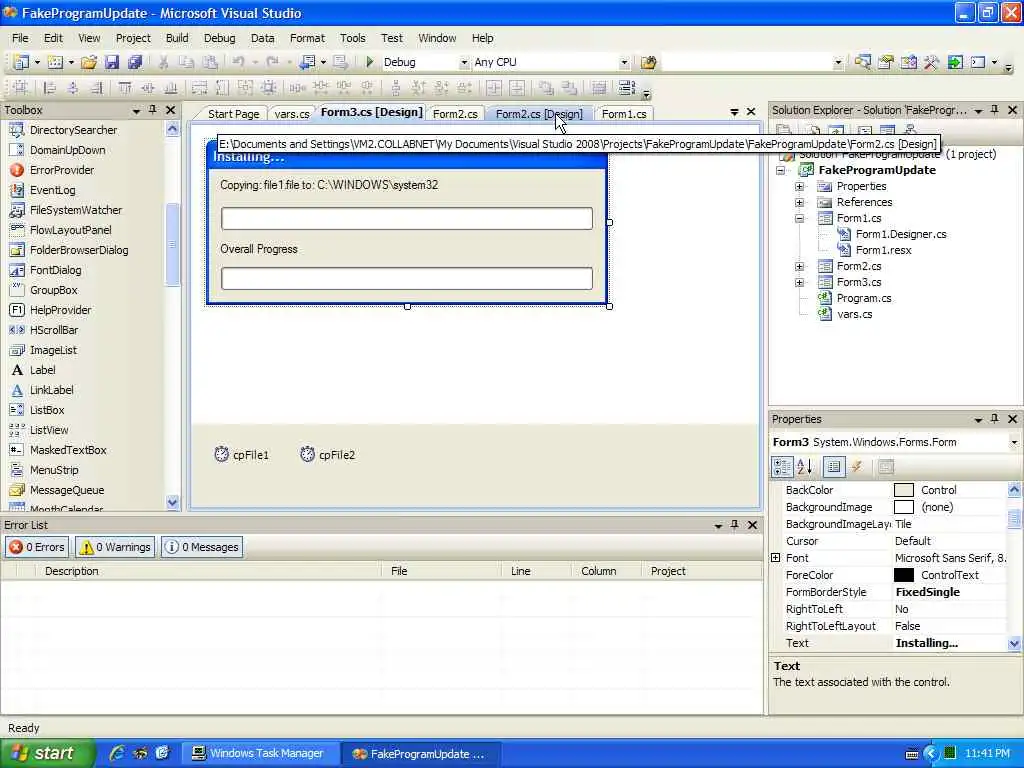Click the Project column header in Error List

click(702, 571)
